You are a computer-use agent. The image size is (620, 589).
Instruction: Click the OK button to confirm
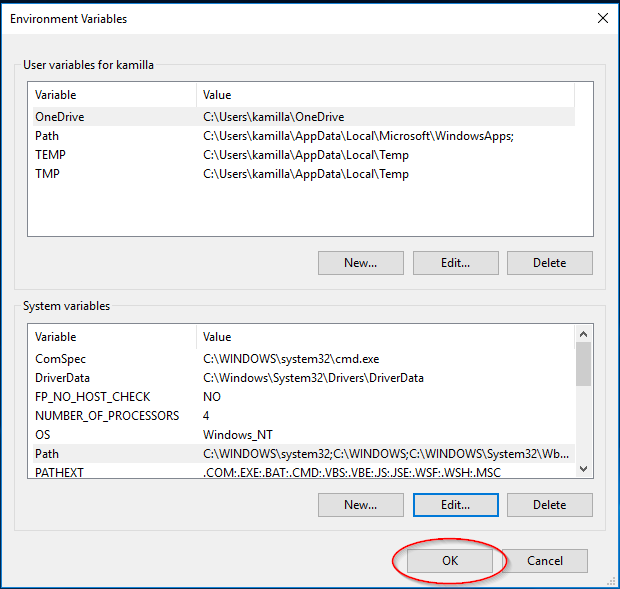[450, 561]
